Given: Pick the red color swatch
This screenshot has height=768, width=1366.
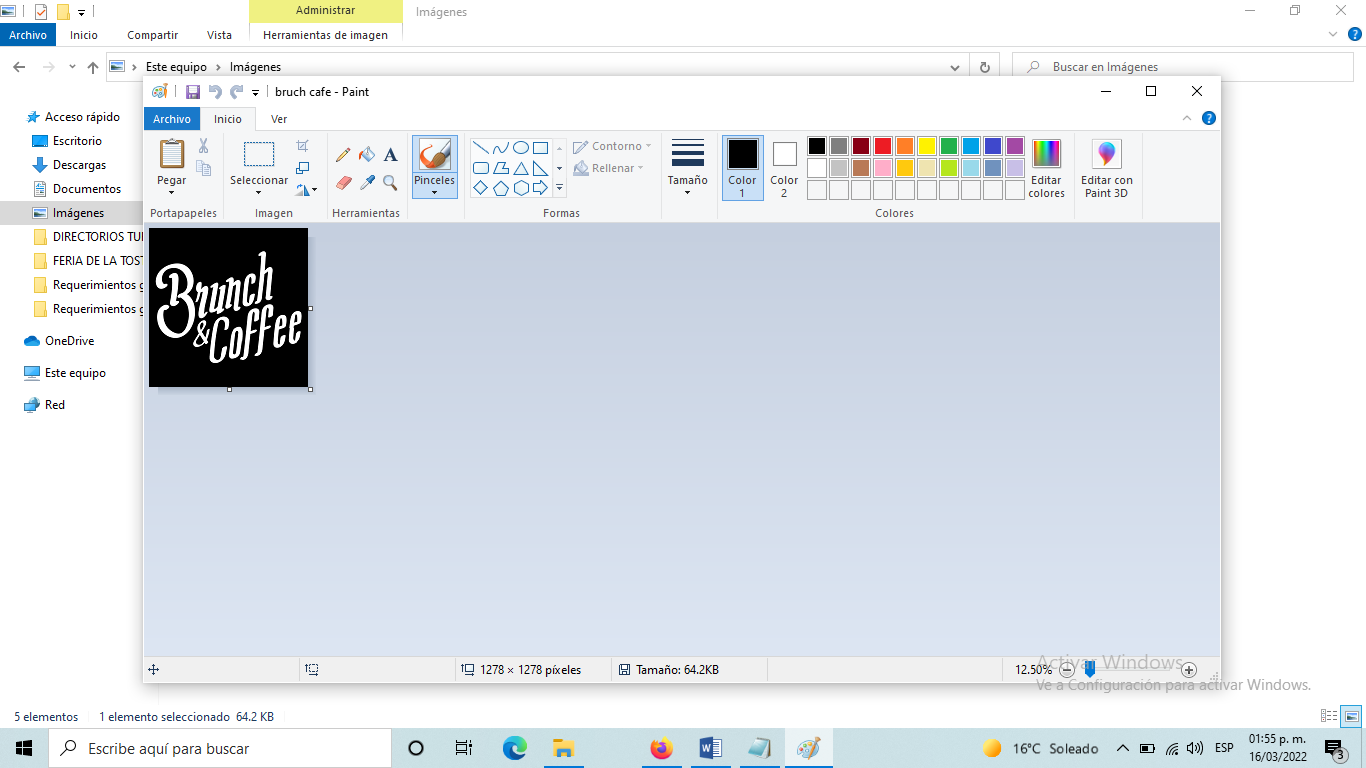Looking at the screenshot, I should [x=883, y=146].
